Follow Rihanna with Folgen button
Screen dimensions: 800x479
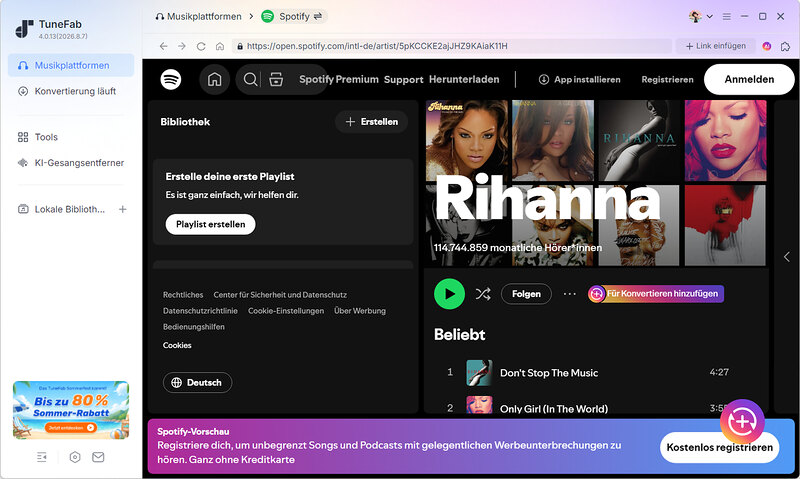(526, 294)
